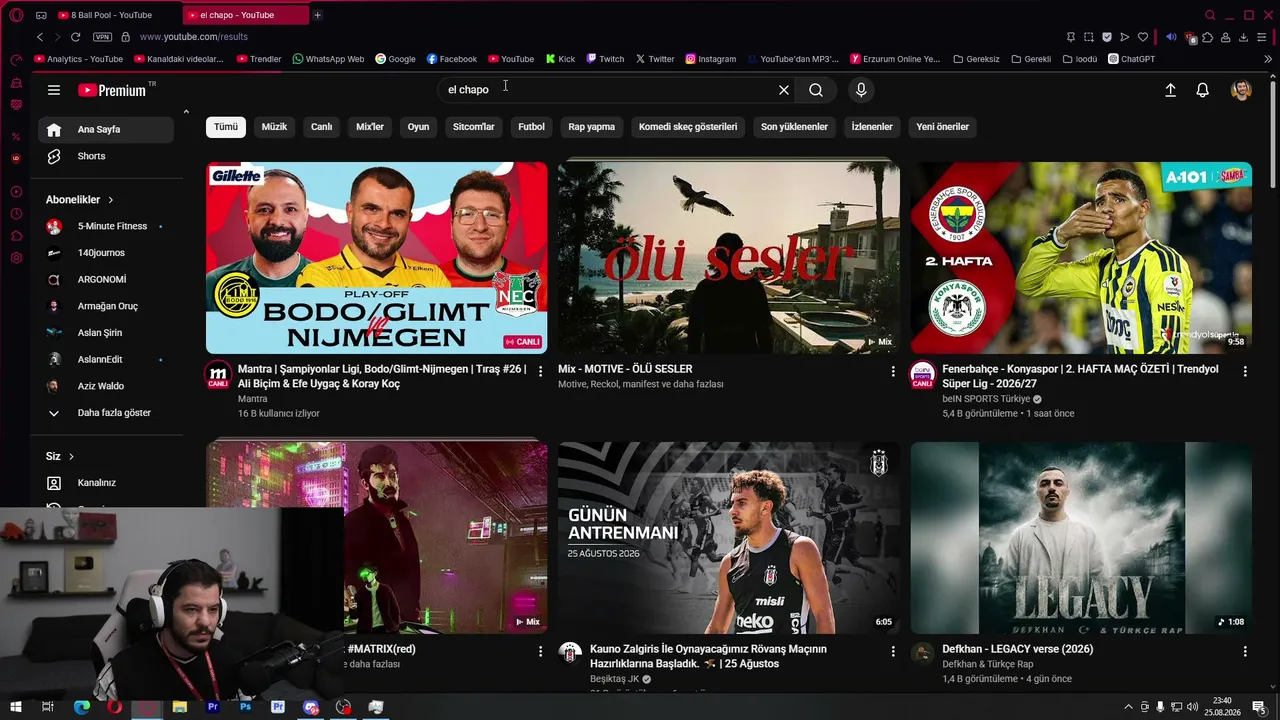The image size is (1280, 720).
Task: Open the Mantra channel avatar
Action: (x=218, y=376)
